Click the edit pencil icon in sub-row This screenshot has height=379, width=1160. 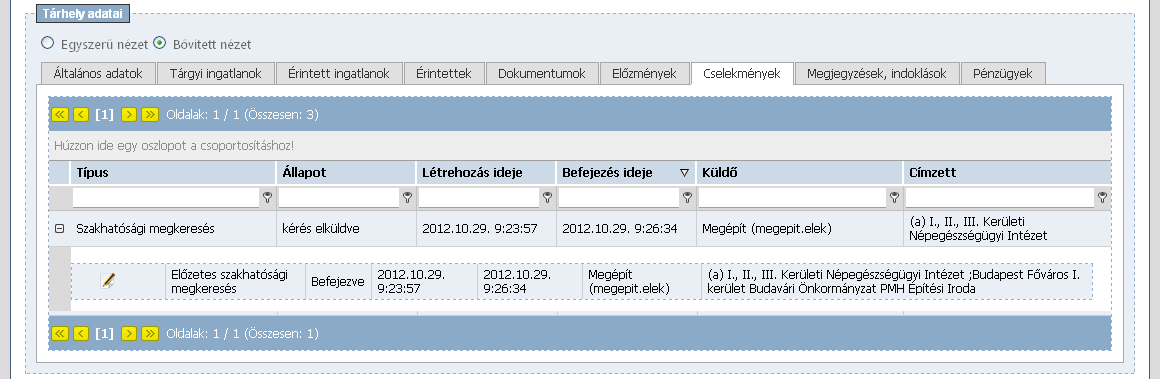(108, 281)
